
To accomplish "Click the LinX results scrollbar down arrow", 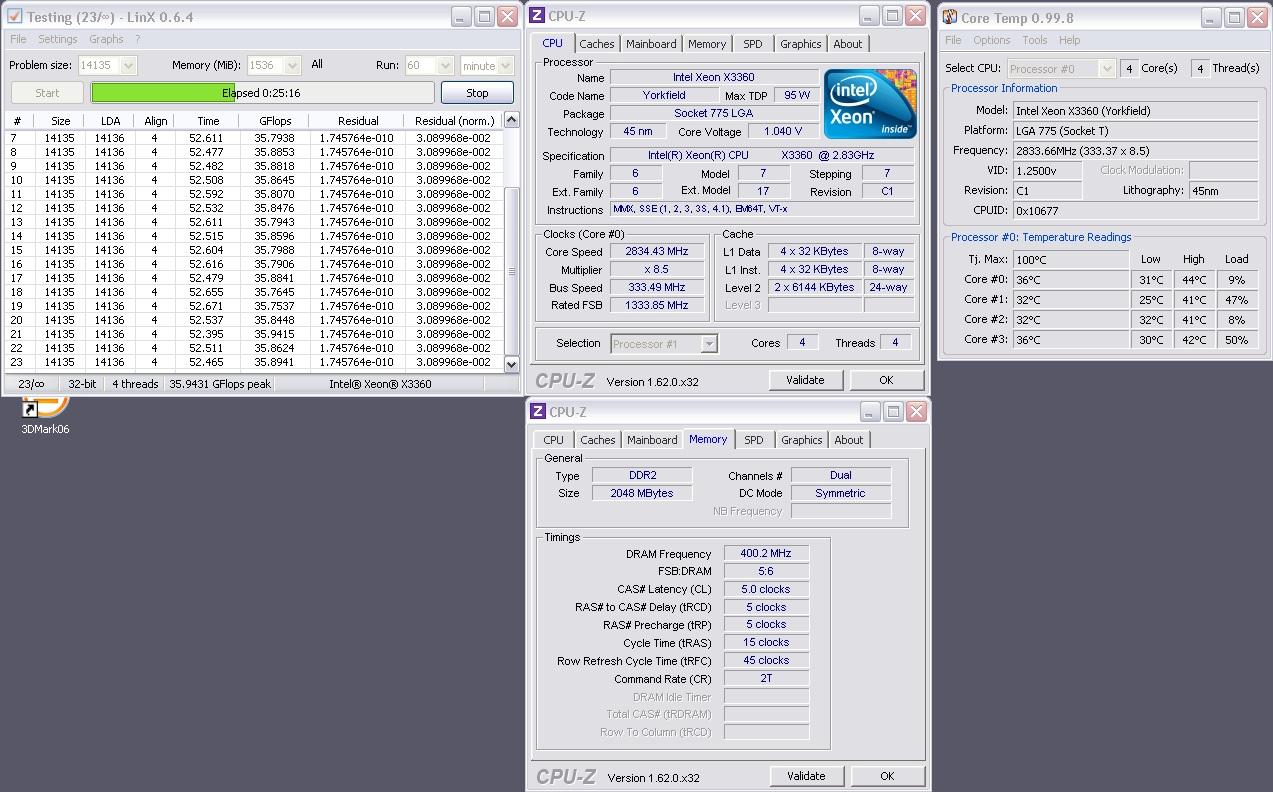I will tap(511, 364).
